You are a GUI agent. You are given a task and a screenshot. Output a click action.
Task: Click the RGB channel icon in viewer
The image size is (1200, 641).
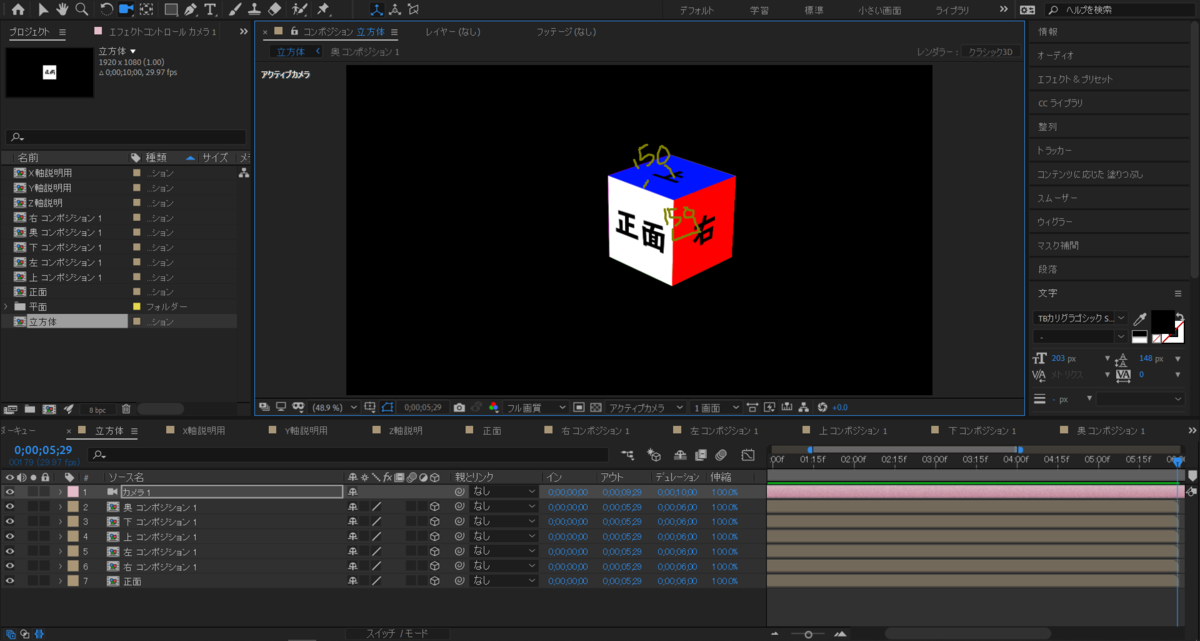[x=493, y=407]
